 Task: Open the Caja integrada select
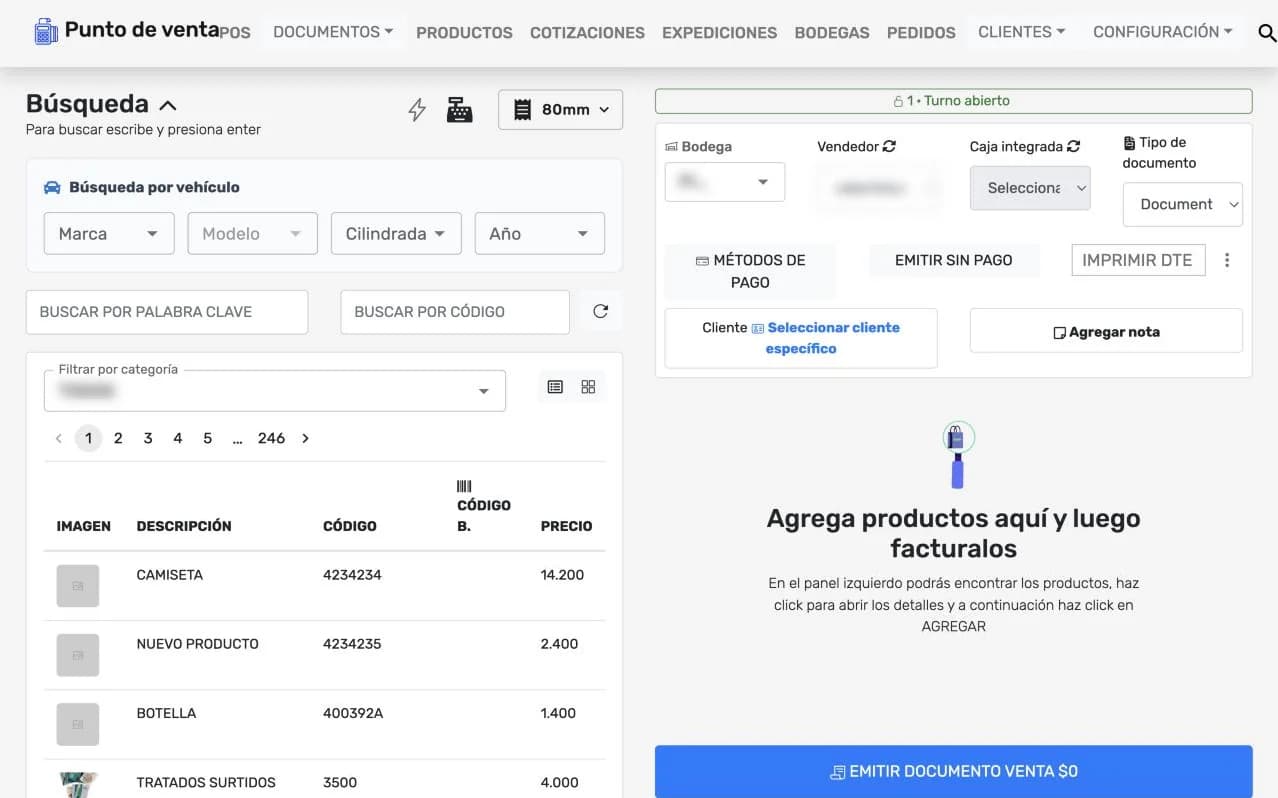point(1030,188)
